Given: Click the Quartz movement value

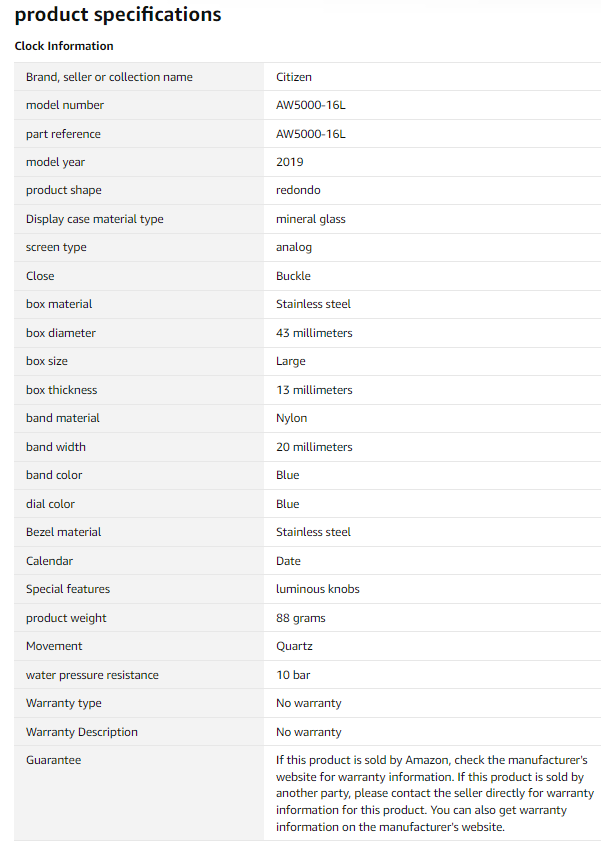Looking at the screenshot, I should click(x=294, y=646).
